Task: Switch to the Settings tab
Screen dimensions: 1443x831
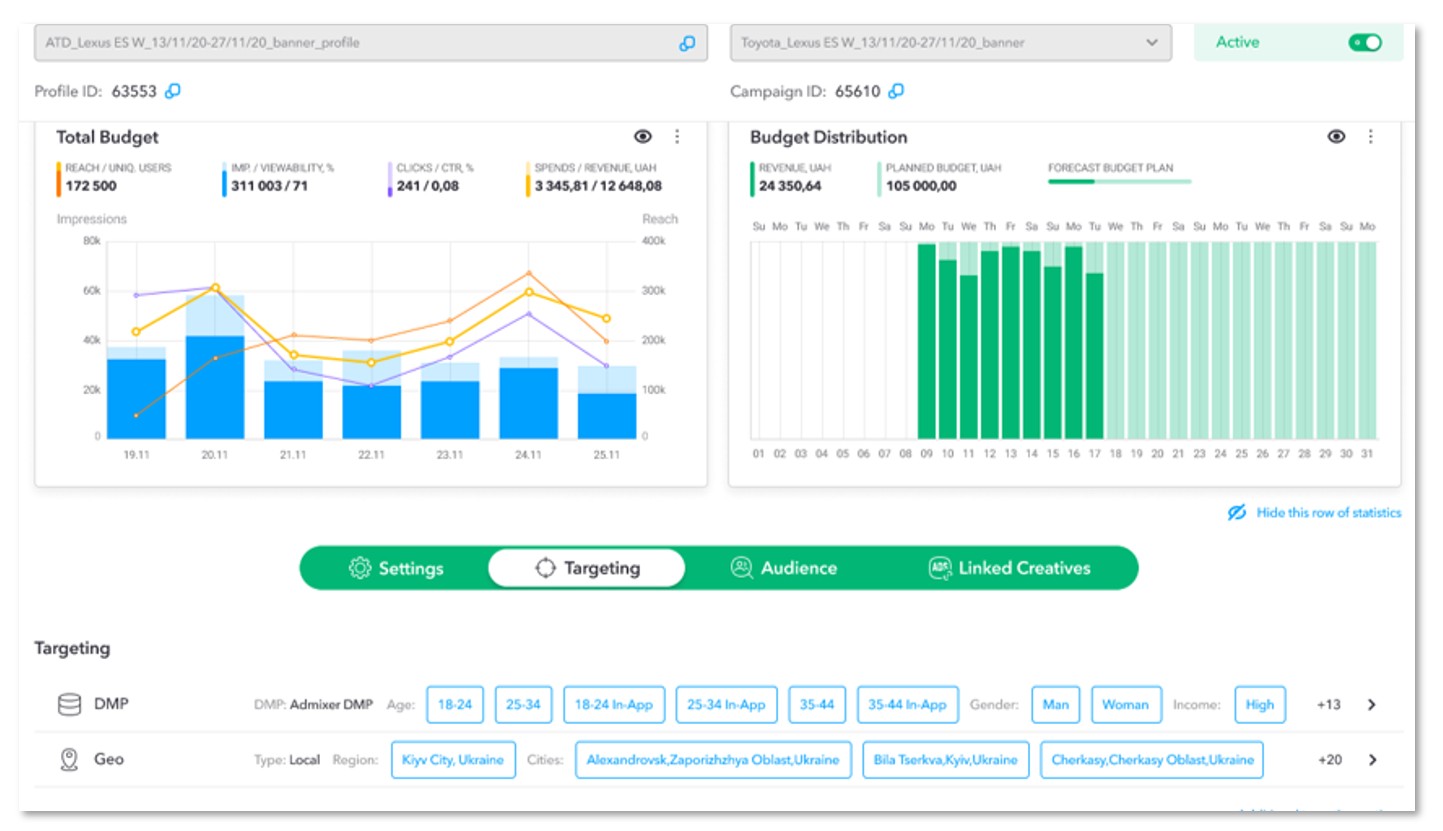Action: (x=396, y=568)
